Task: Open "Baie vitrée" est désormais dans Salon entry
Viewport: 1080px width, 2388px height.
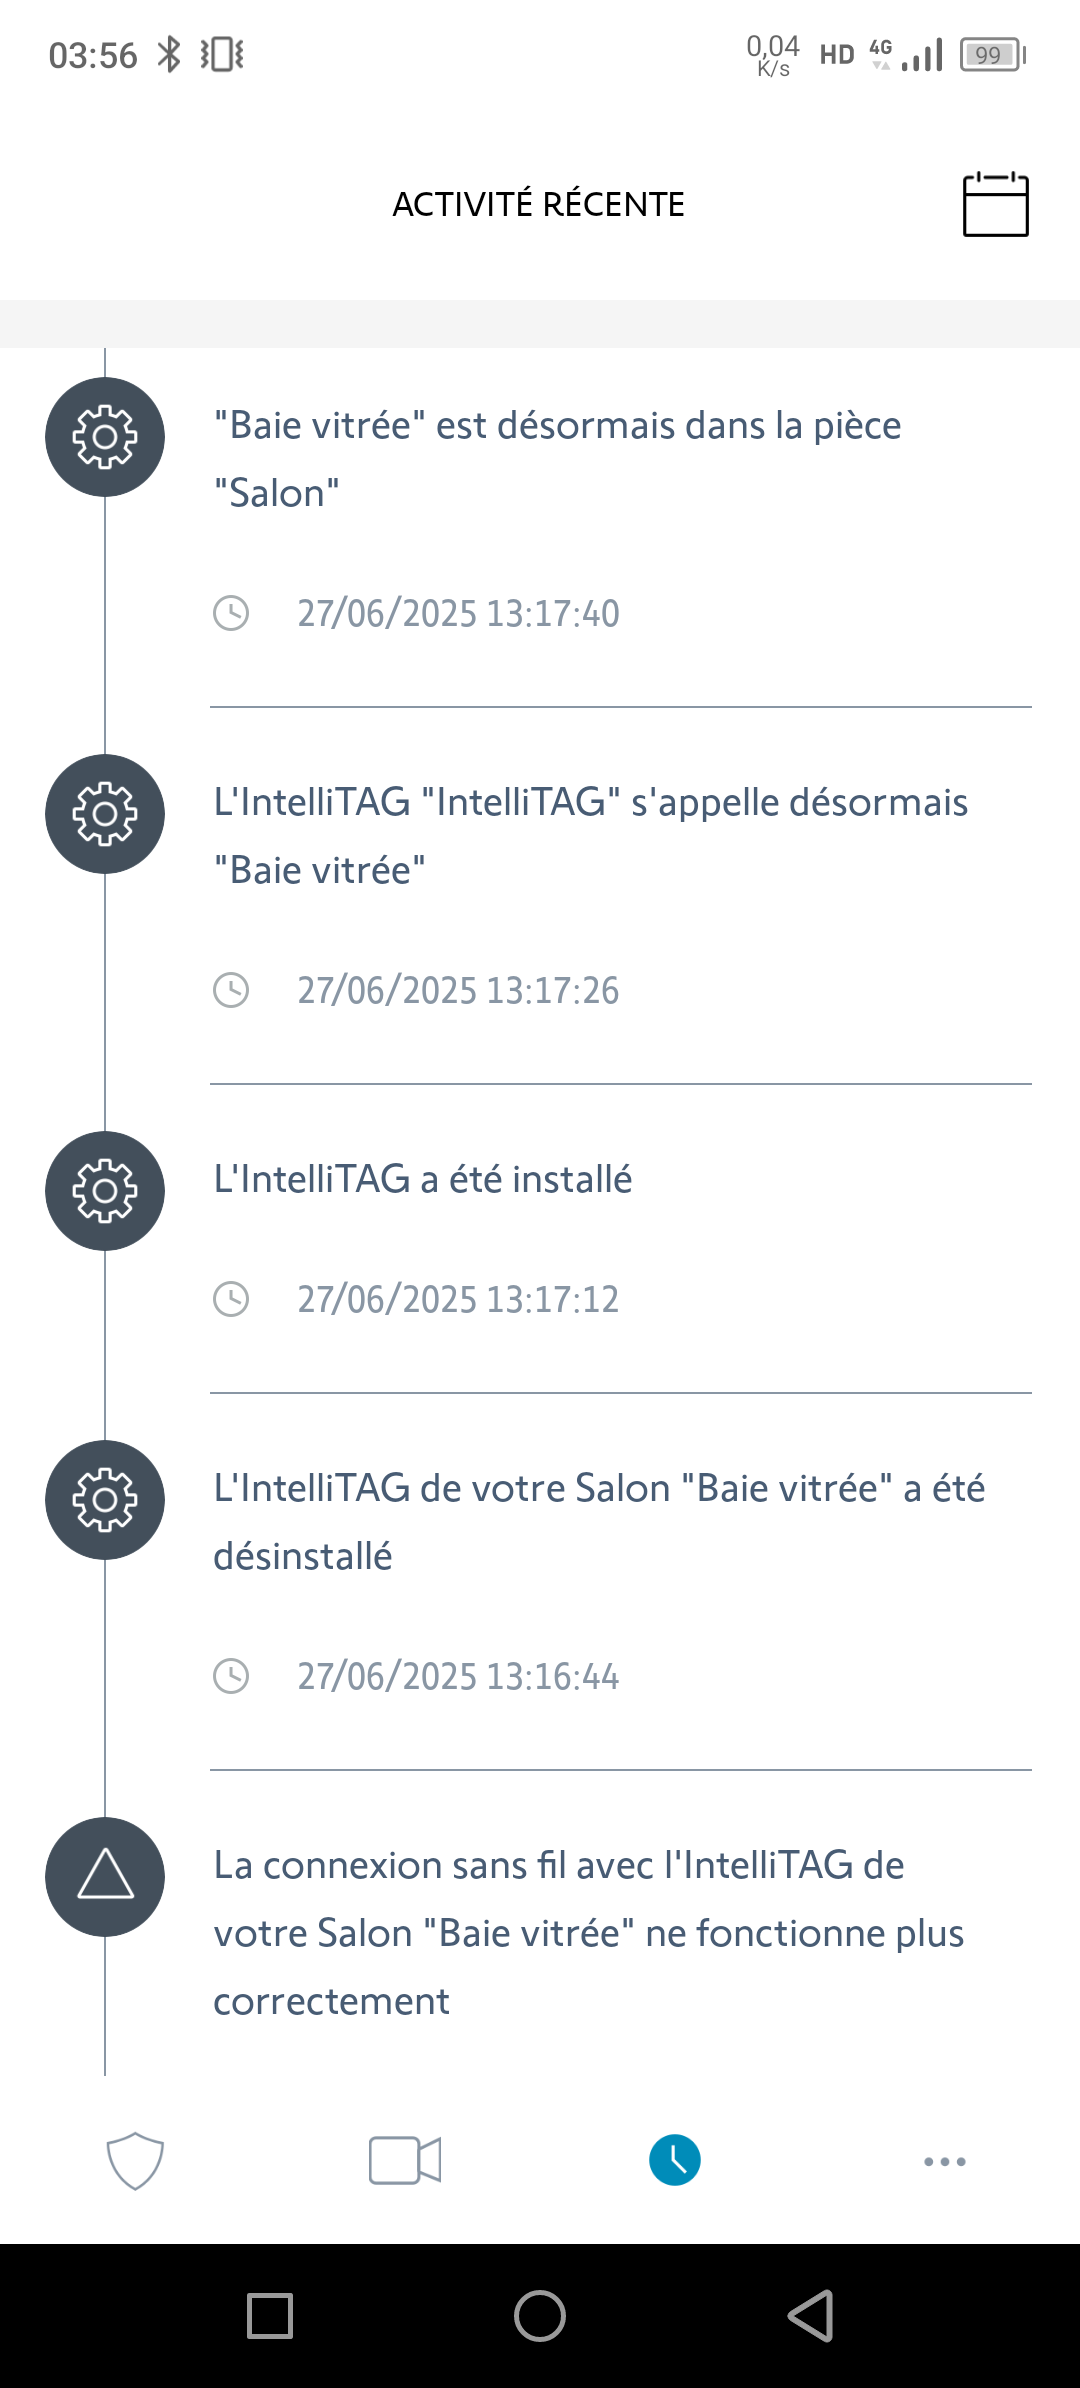Action: pyautogui.click(x=557, y=459)
